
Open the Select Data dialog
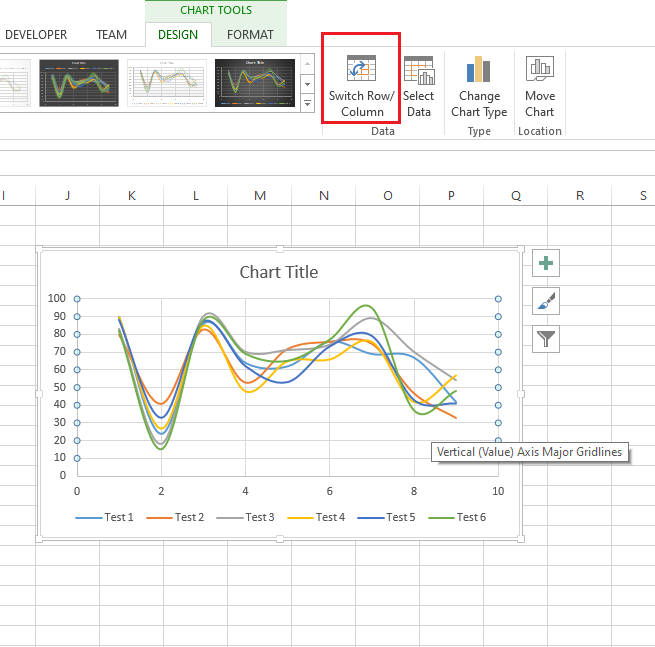coord(419,86)
